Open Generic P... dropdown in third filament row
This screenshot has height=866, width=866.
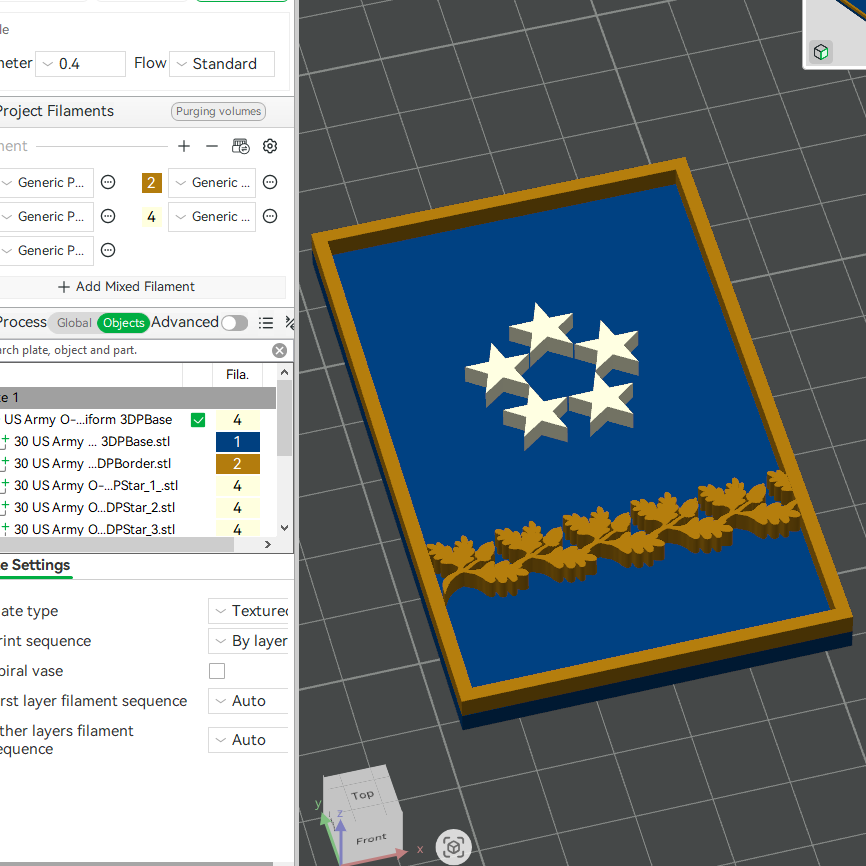(46, 251)
